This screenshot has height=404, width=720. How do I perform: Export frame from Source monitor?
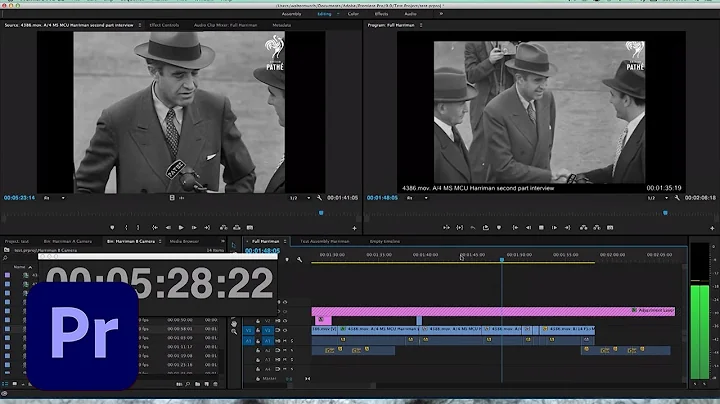click(250, 228)
